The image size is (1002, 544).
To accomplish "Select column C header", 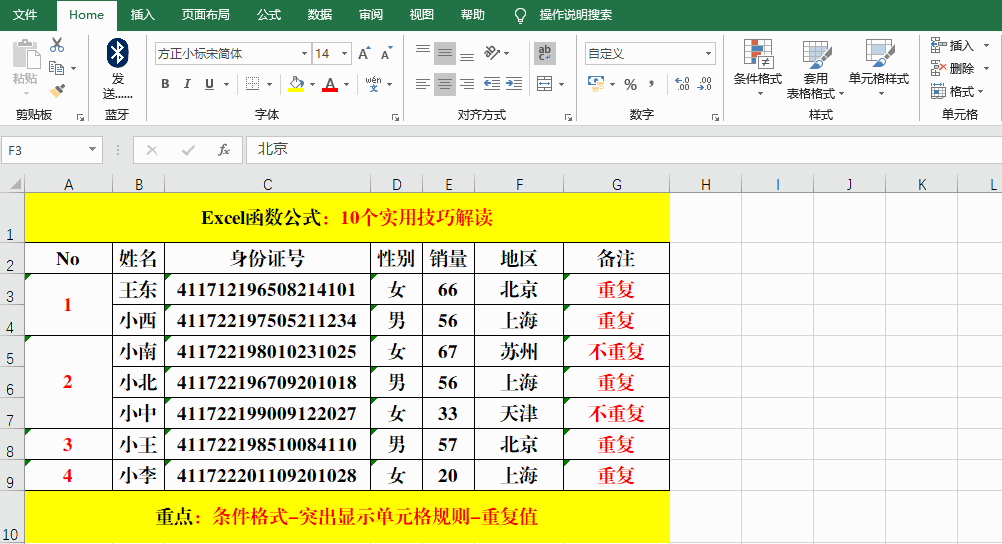I will tap(268, 184).
